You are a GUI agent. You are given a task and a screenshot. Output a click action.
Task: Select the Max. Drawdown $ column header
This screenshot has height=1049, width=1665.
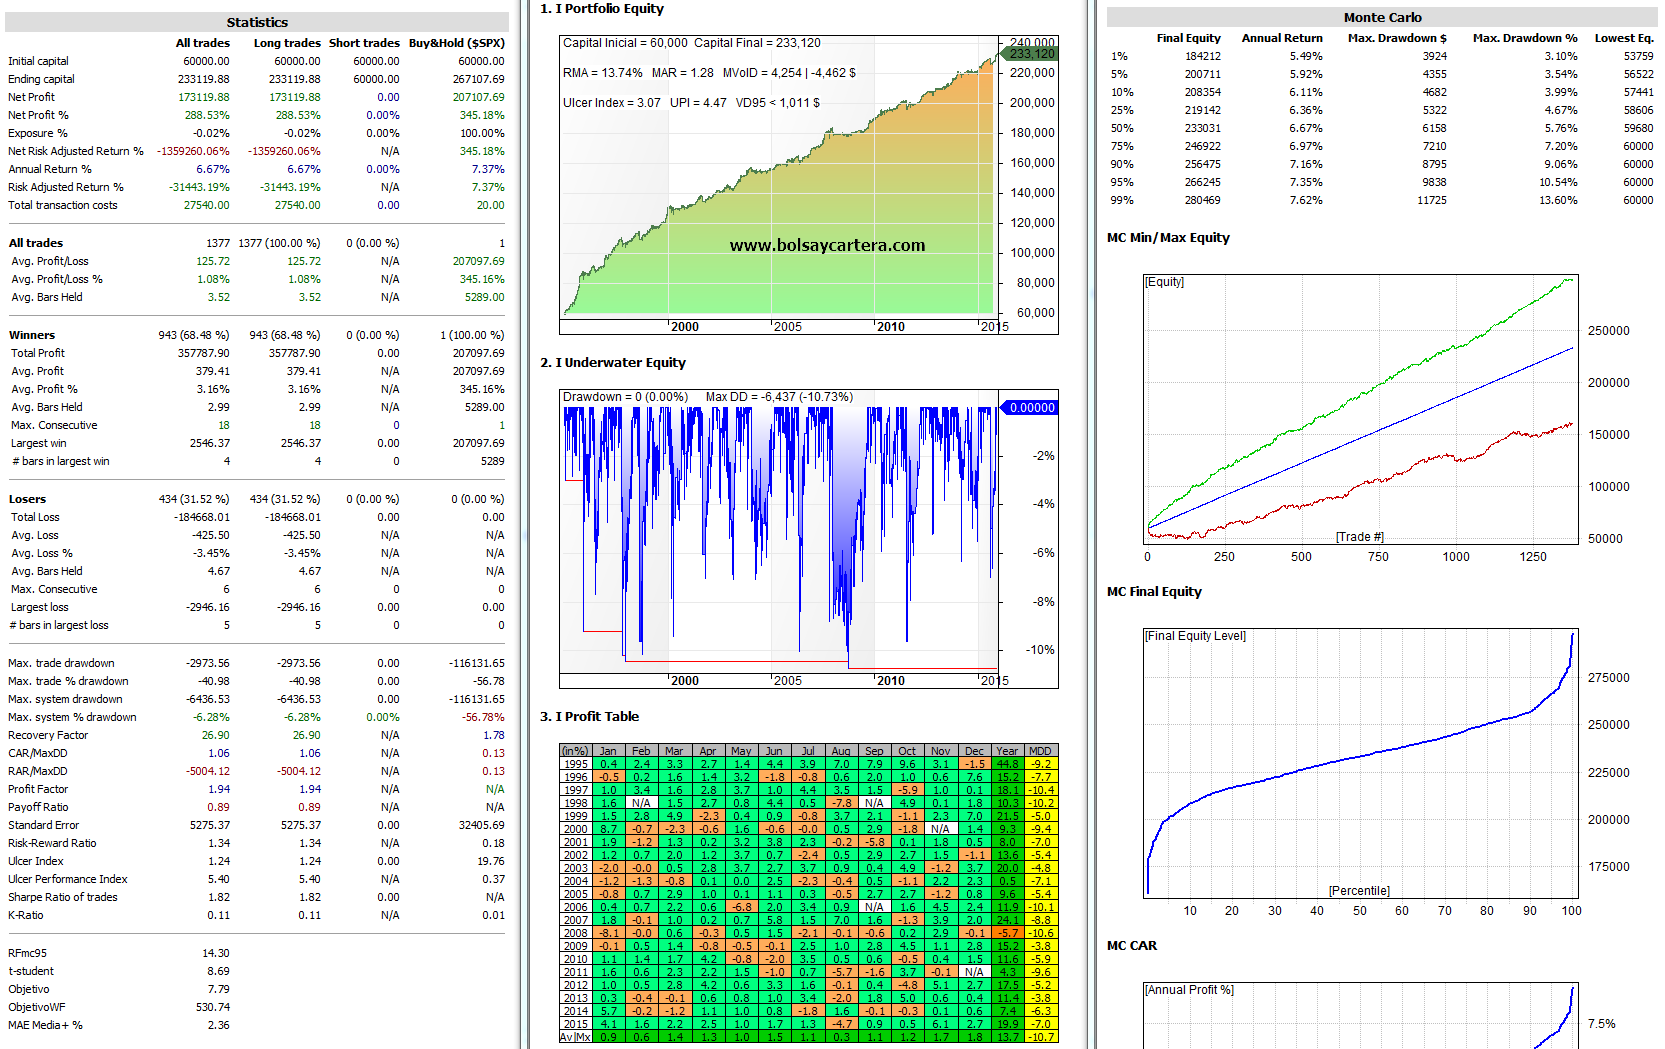coord(1397,38)
